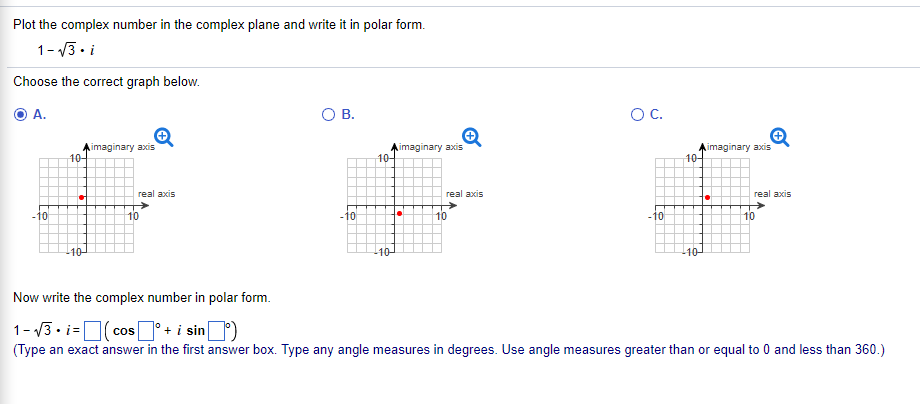Click the real axis label on graph C
The image size is (920, 404).
tap(772, 193)
